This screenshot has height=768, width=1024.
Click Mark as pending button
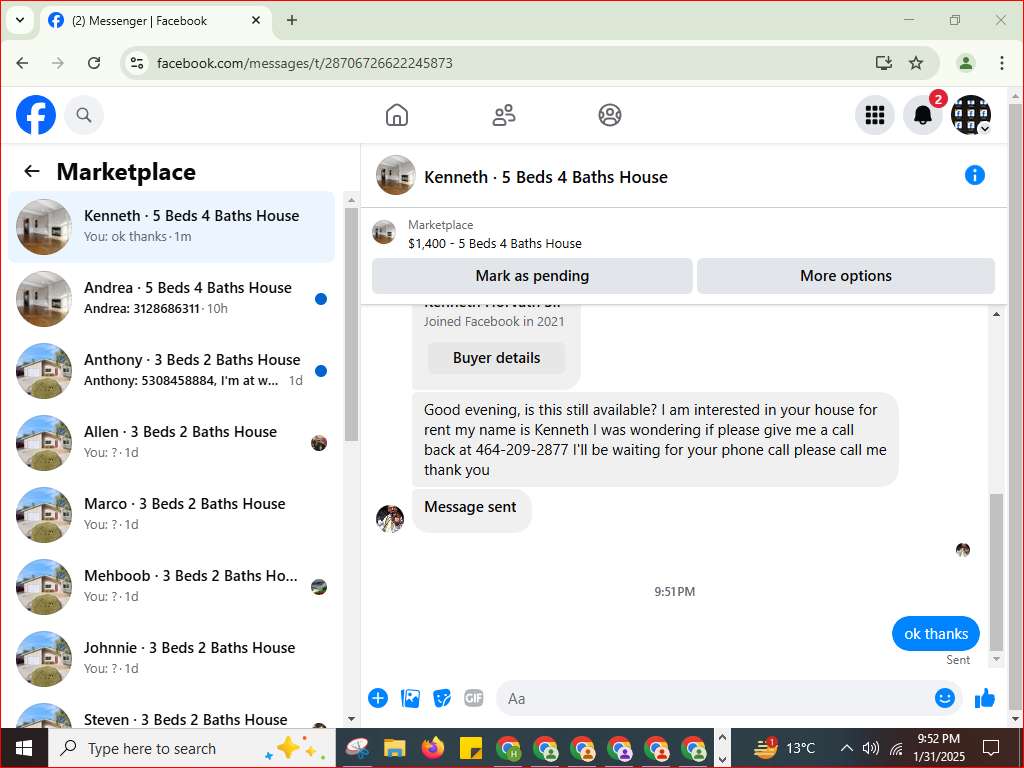coord(532,276)
